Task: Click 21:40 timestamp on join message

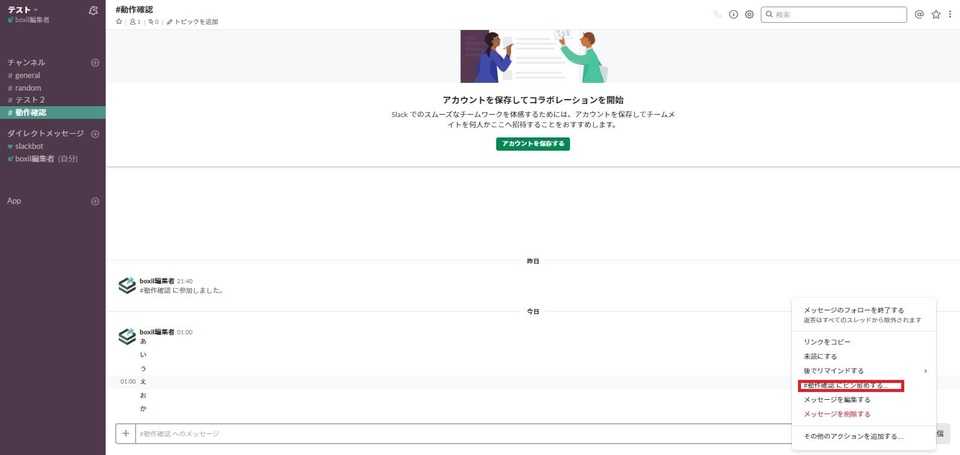Action: coord(184,281)
